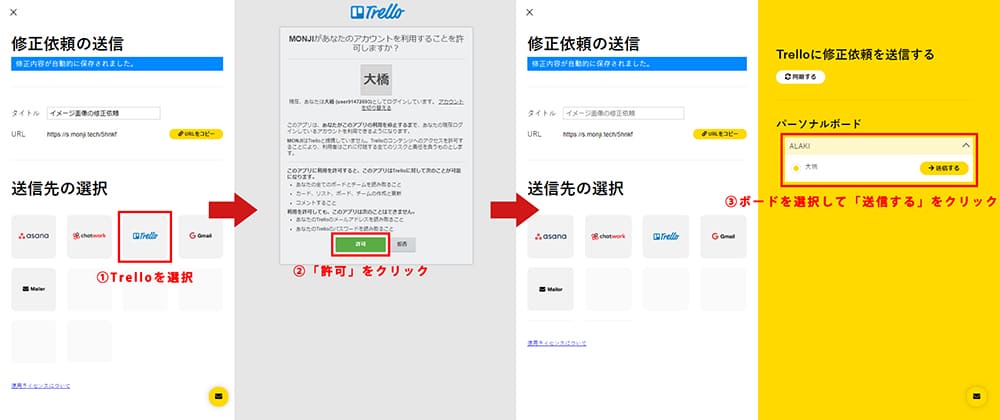Close the step-one 修正依頼の送信 panel with X
Screen dimensions: 1000x420
[x=14, y=12]
